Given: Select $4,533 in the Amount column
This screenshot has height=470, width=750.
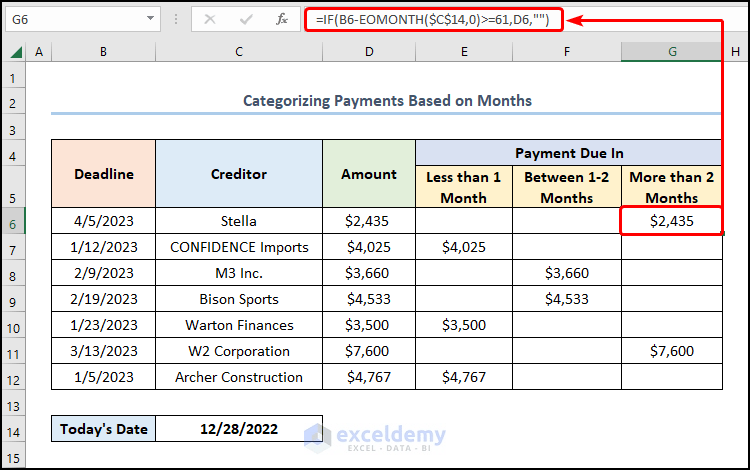Looking at the screenshot, I should 369,299.
